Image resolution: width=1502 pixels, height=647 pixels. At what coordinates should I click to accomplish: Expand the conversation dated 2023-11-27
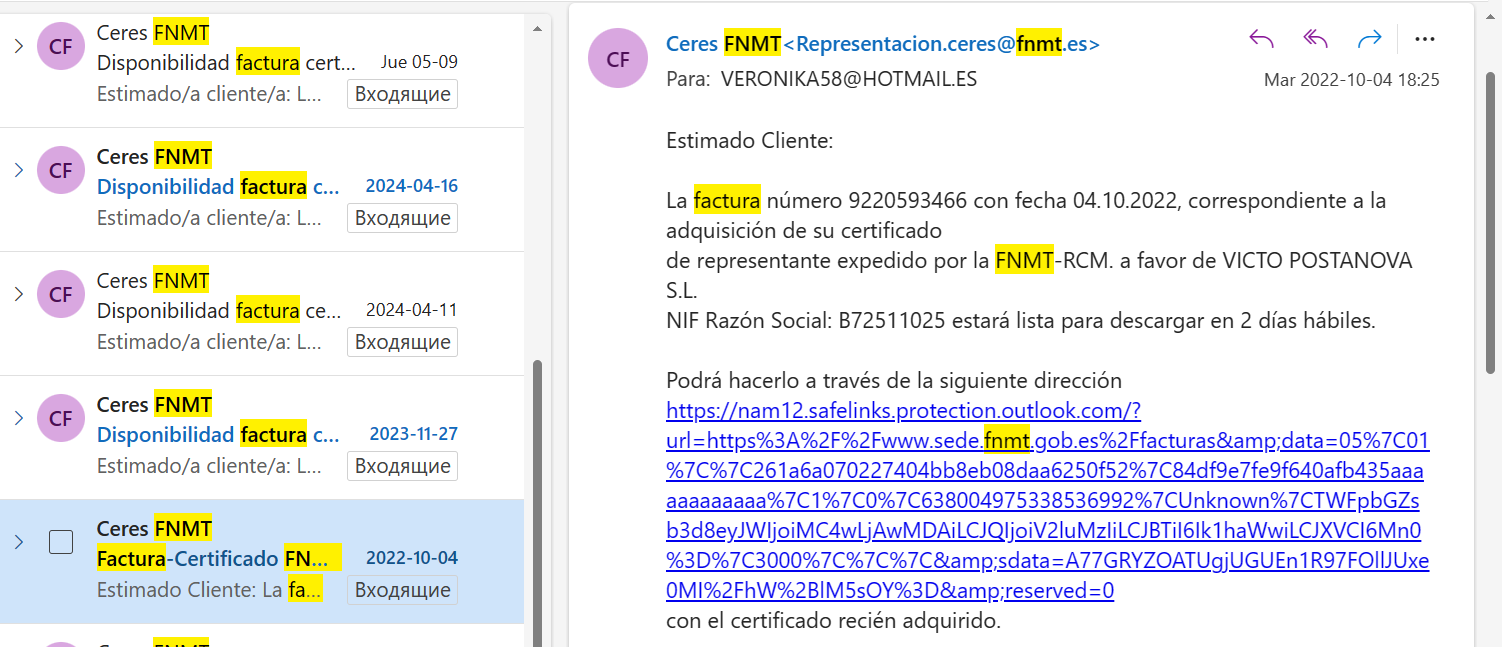pos(18,418)
